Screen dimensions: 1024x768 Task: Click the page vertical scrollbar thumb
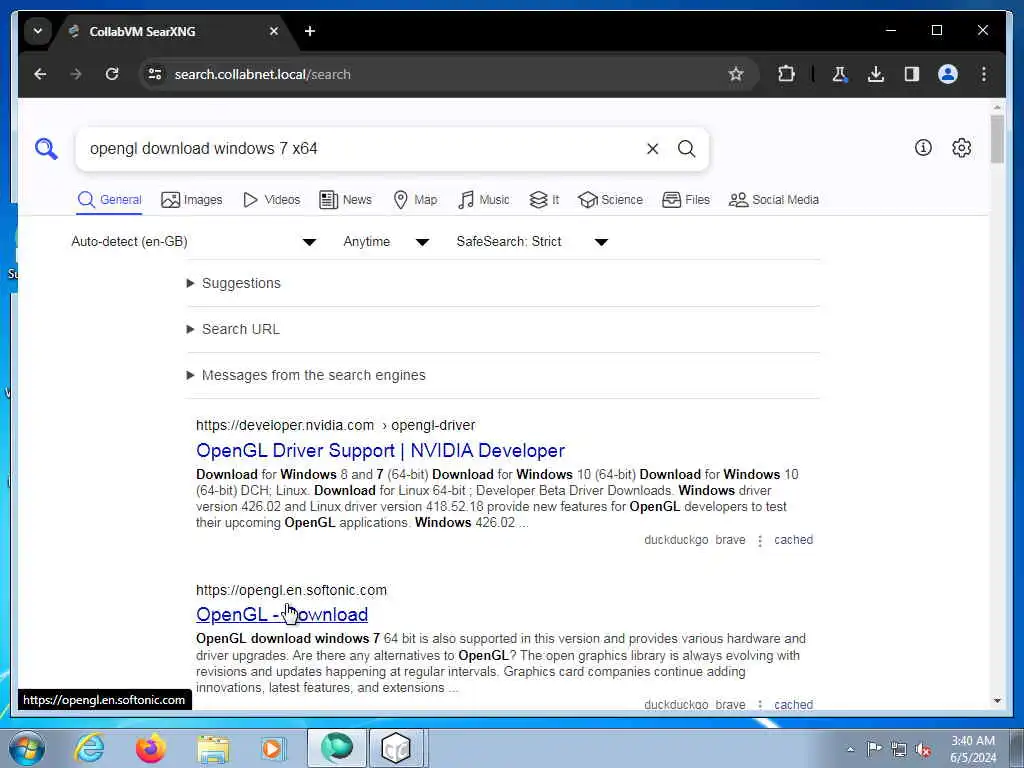[x=997, y=138]
